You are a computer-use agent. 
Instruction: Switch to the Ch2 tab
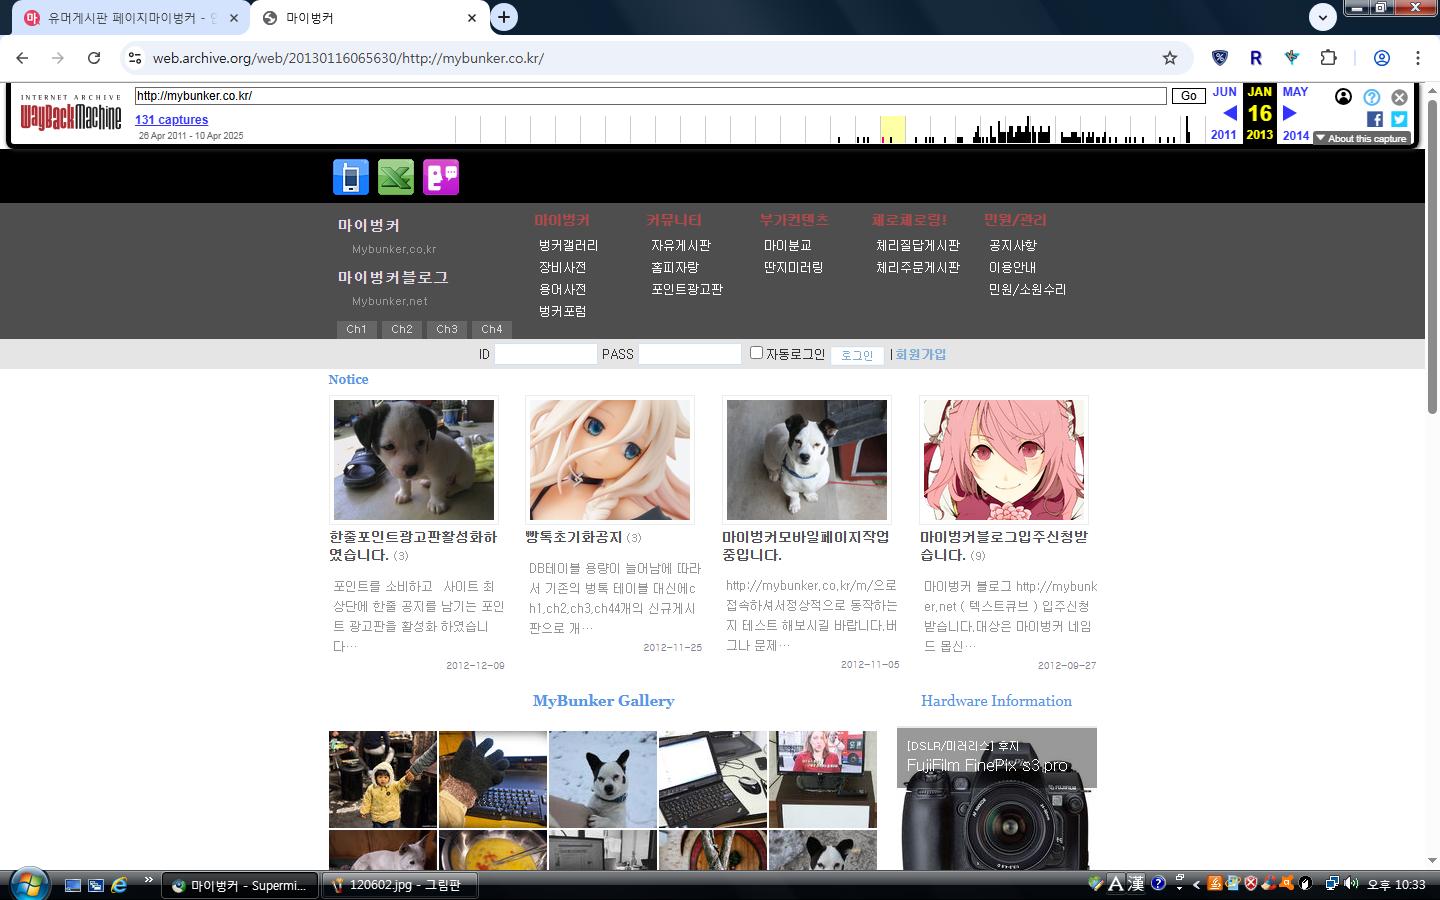coord(402,329)
